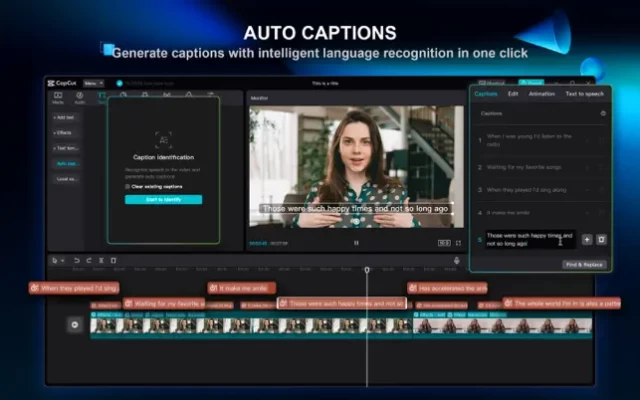640x400 pixels.
Task: Switch to the Animation tab
Action: (542, 94)
